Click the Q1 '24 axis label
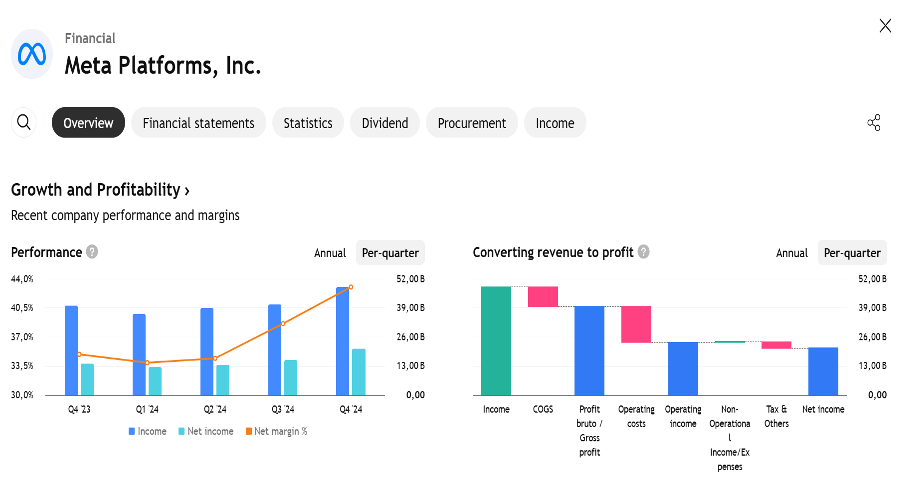 pos(147,409)
